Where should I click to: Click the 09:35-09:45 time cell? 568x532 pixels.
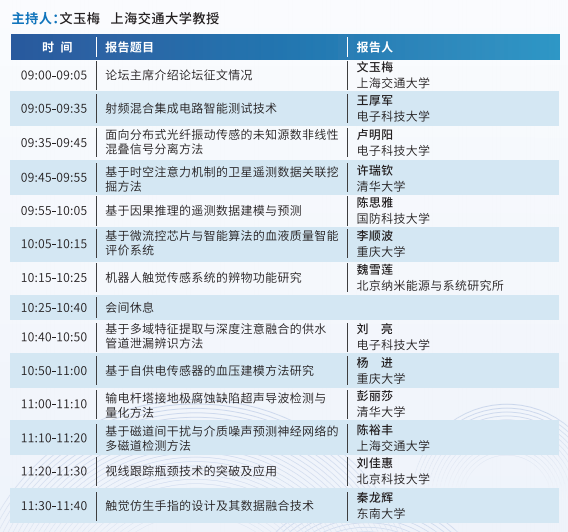point(54,143)
